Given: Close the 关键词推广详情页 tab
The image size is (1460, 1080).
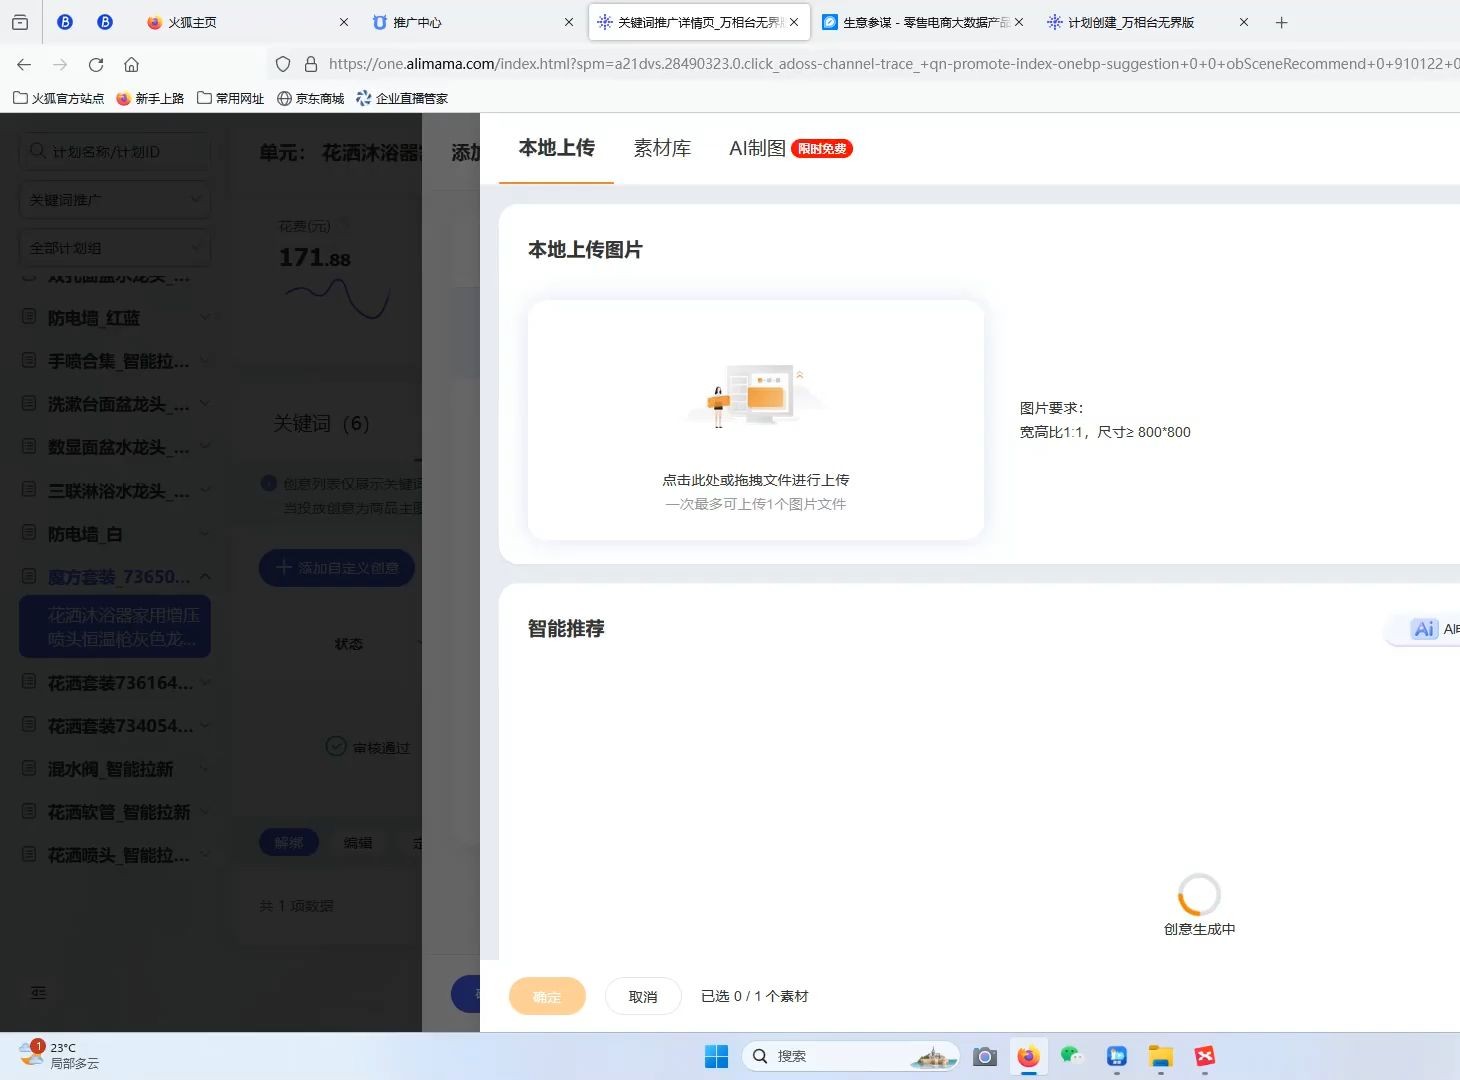Looking at the screenshot, I should pyautogui.click(x=794, y=22).
